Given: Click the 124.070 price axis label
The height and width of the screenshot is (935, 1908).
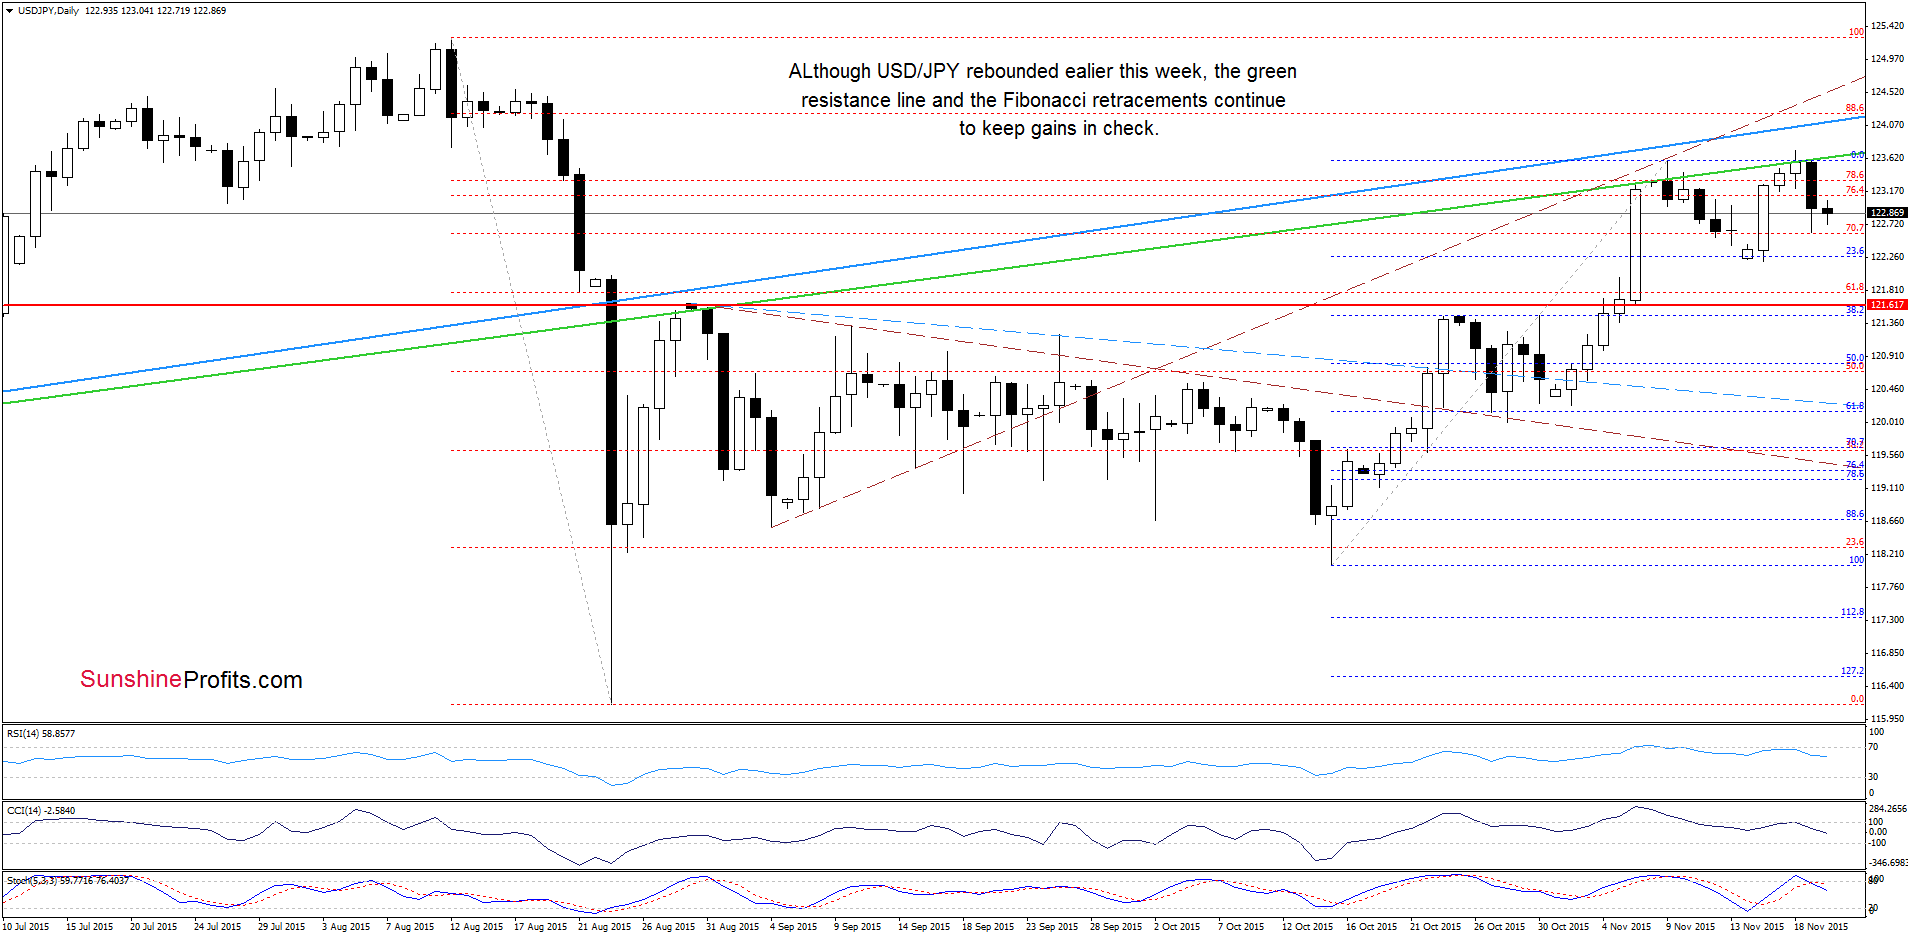Looking at the screenshot, I should 1887,125.
